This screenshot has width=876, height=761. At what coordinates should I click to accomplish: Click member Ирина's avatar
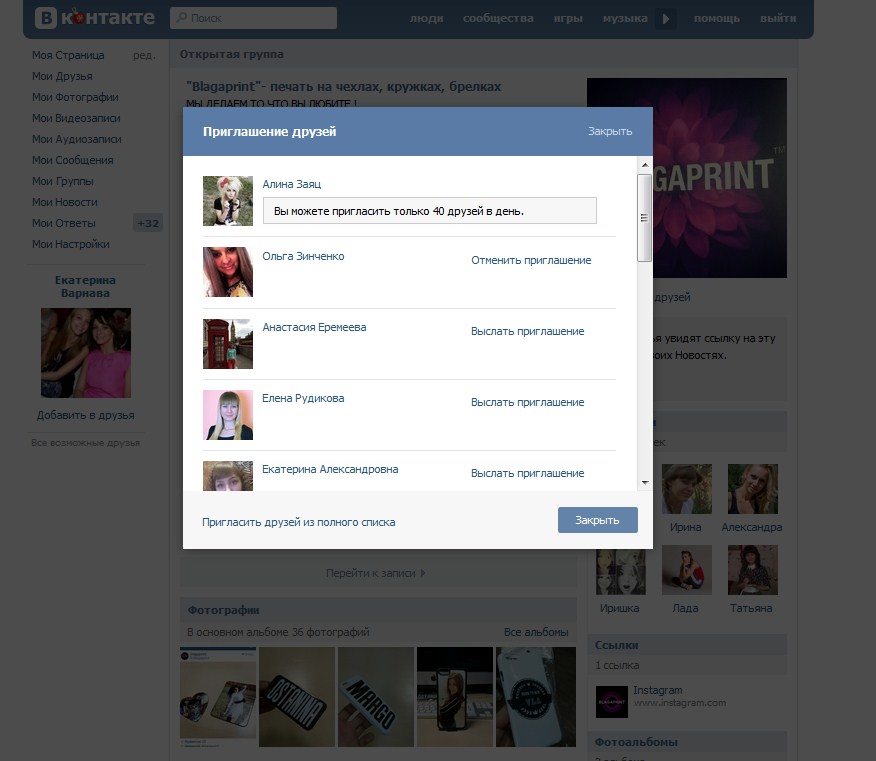687,489
